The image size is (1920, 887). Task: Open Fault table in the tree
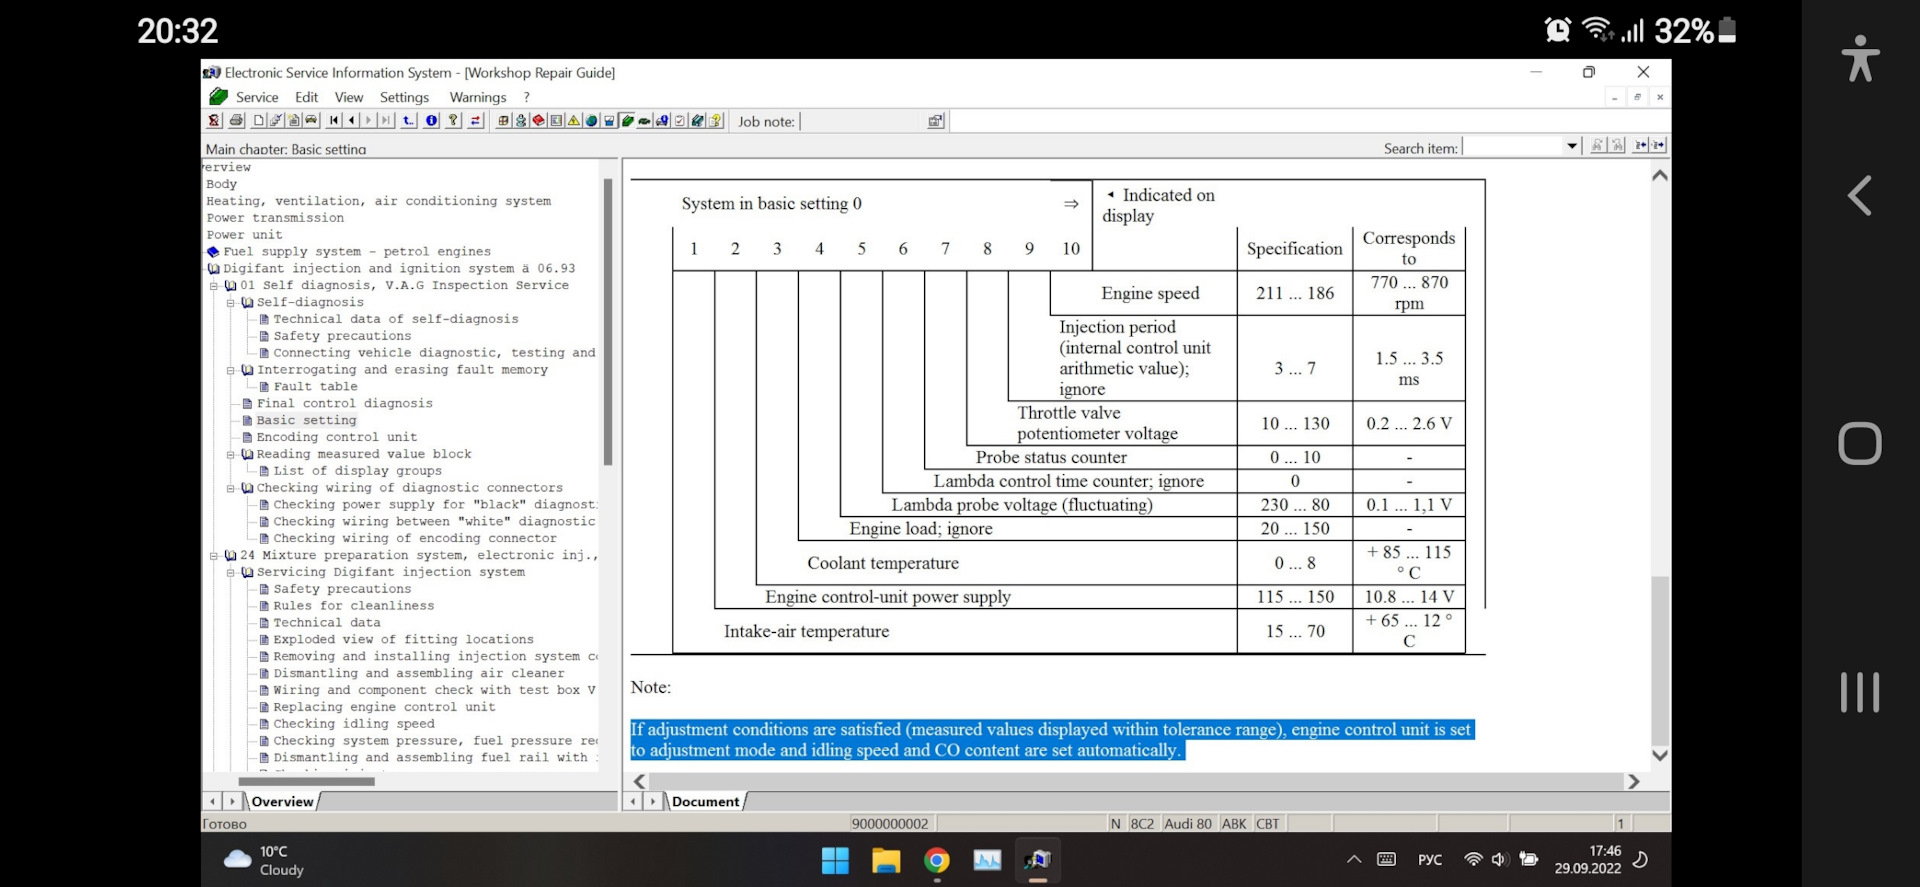tap(315, 387)
